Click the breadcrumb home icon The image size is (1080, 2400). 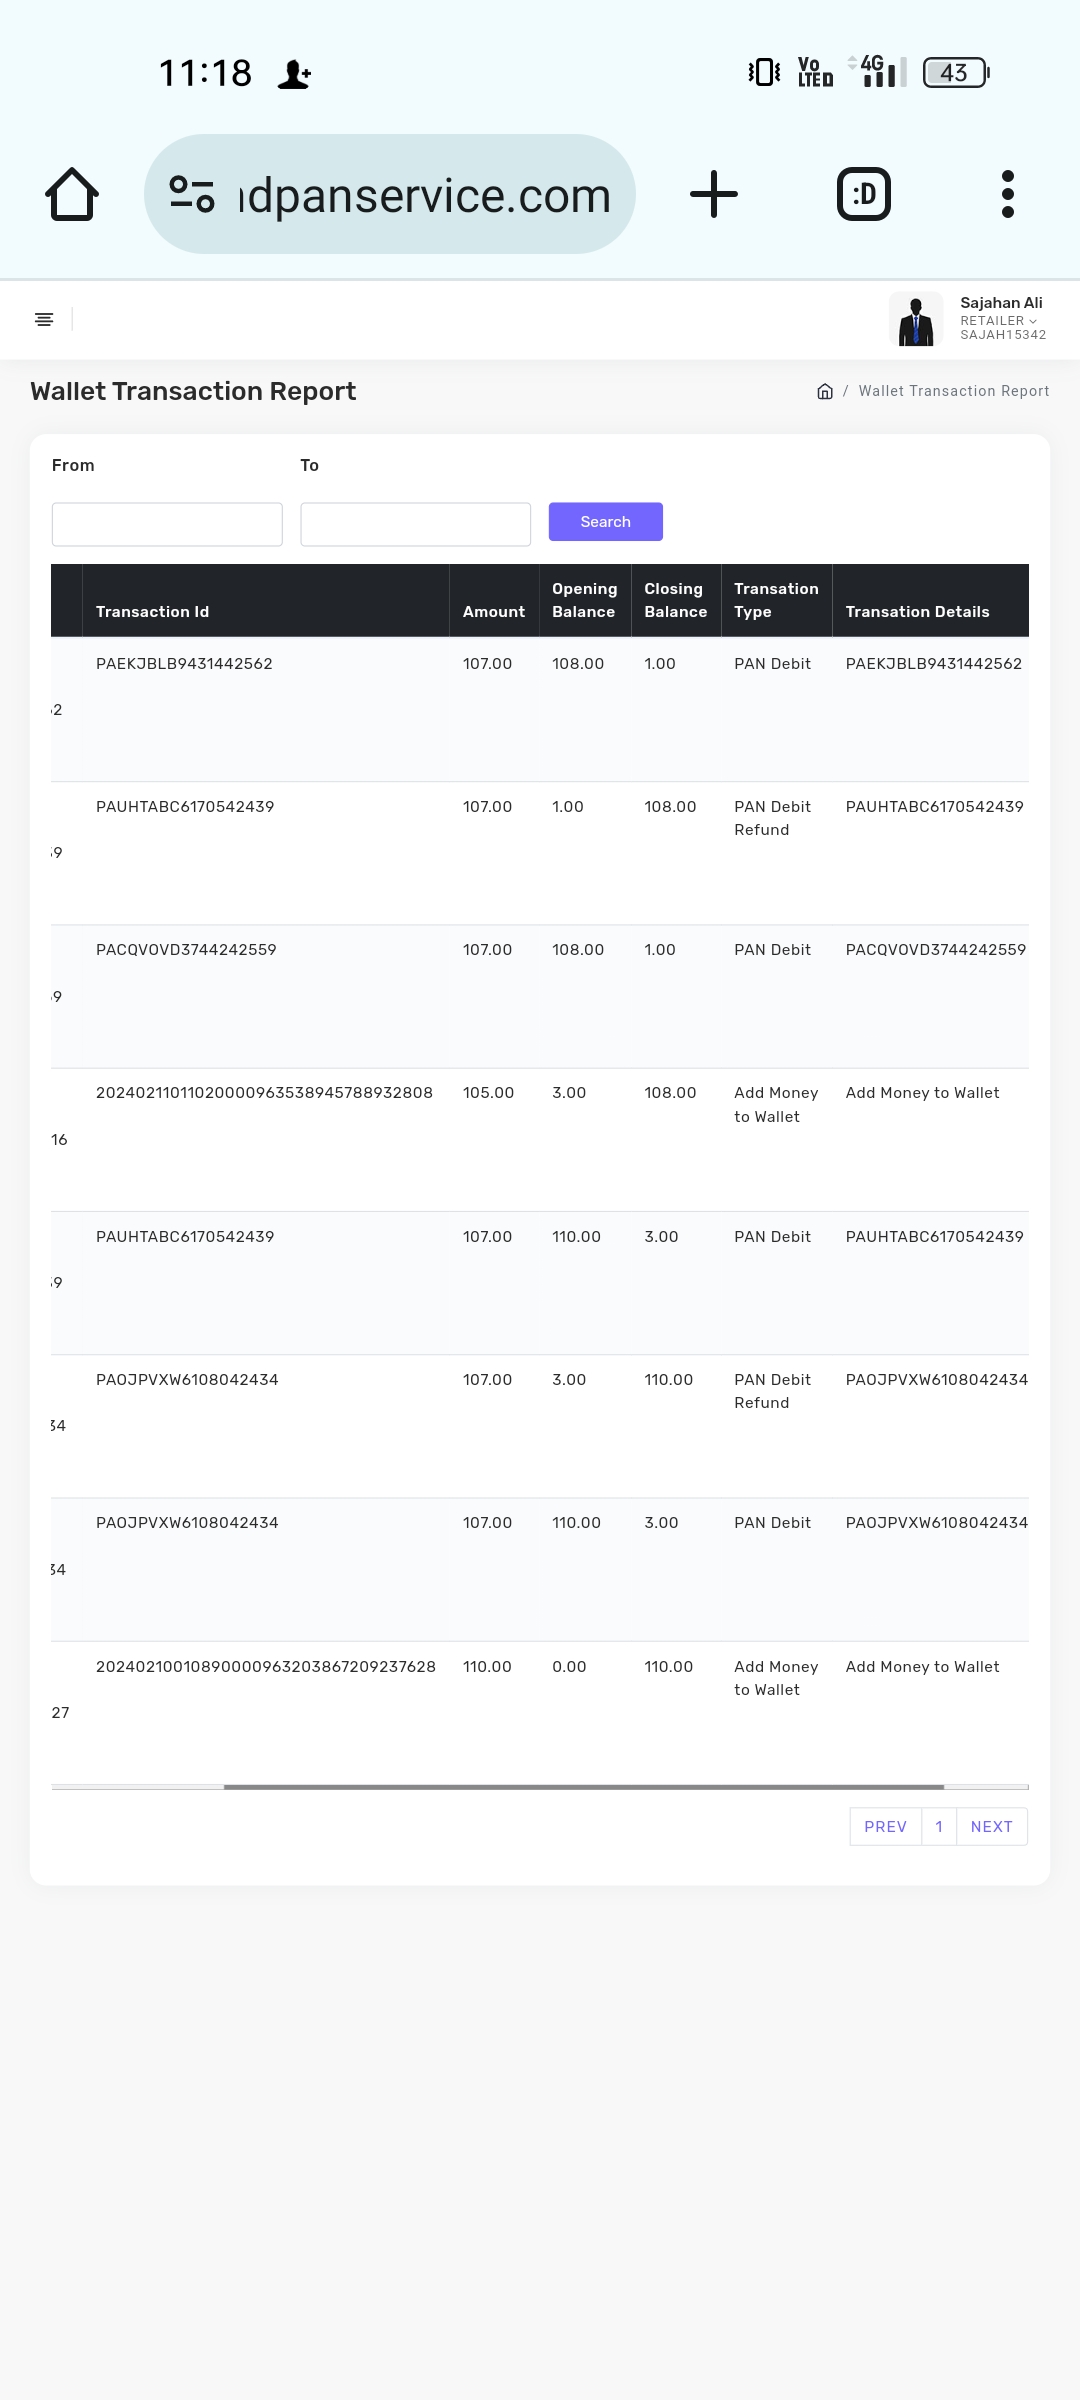pyautogui.click(x=825, y=391)
